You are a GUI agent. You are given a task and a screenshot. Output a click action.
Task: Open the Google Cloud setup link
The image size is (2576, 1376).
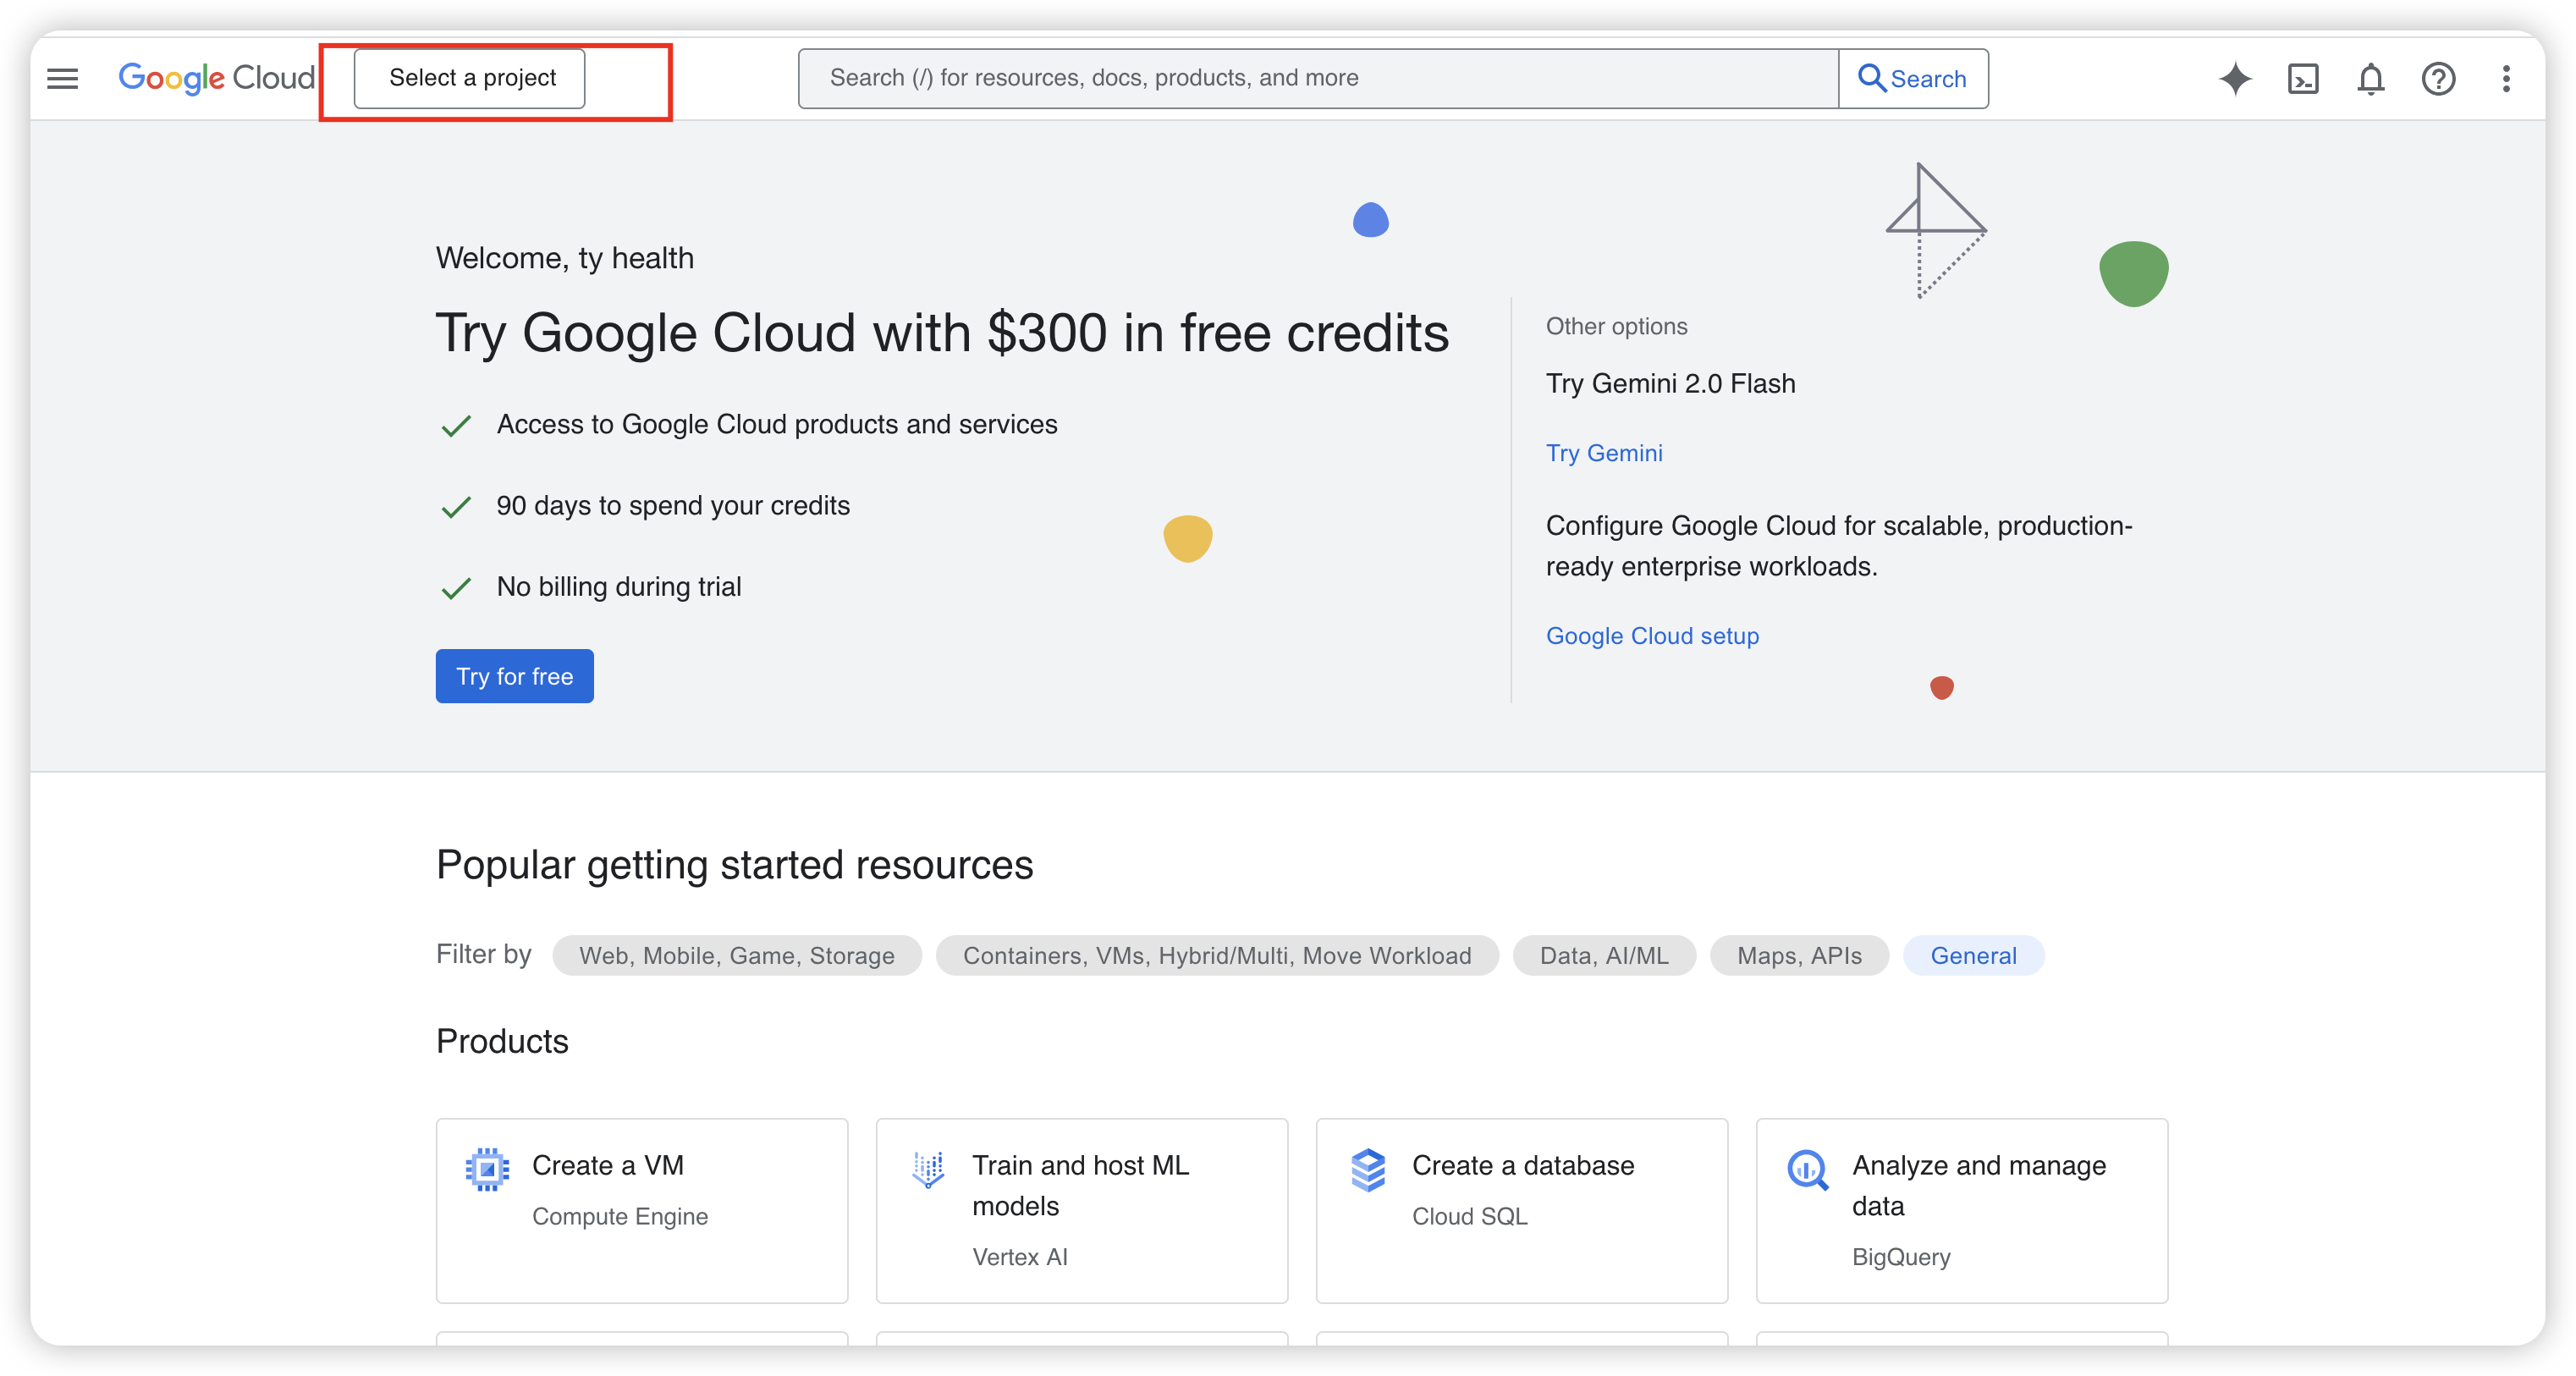(x=1651, y=636)
